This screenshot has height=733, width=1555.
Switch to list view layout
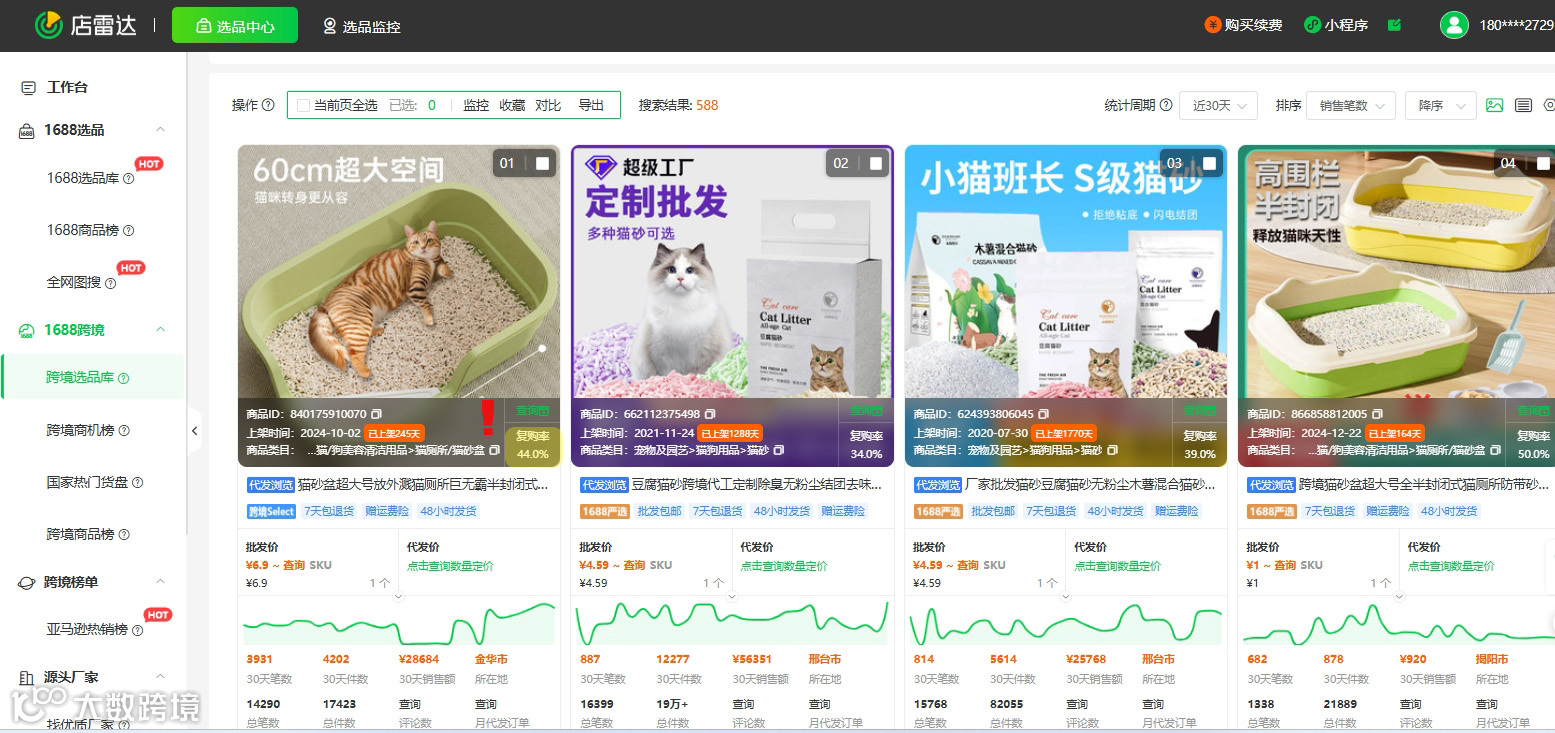coord(1523,105)
